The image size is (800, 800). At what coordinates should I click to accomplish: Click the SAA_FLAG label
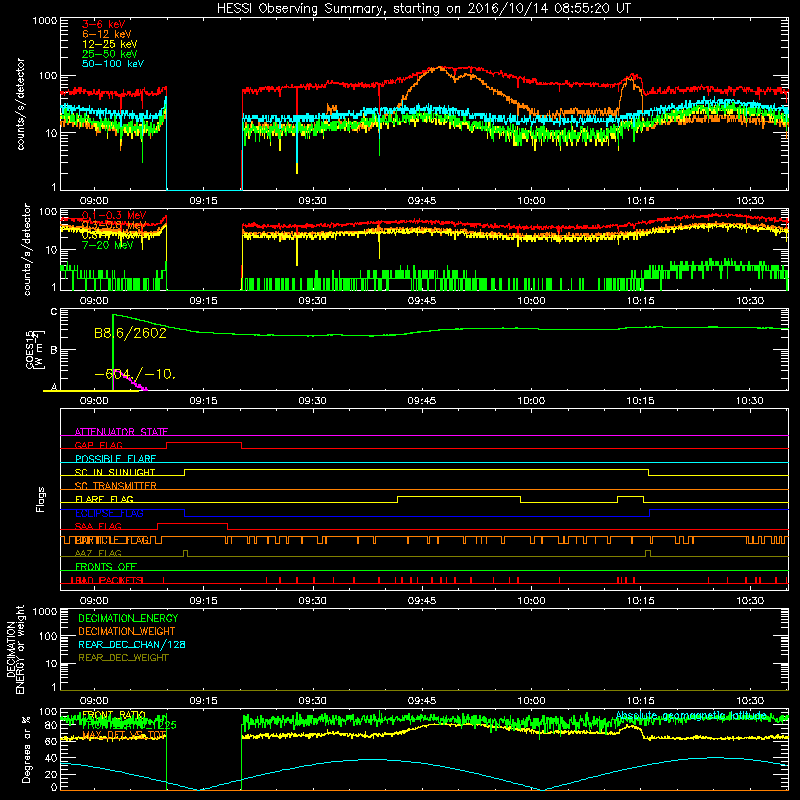(x=98, y=526)
